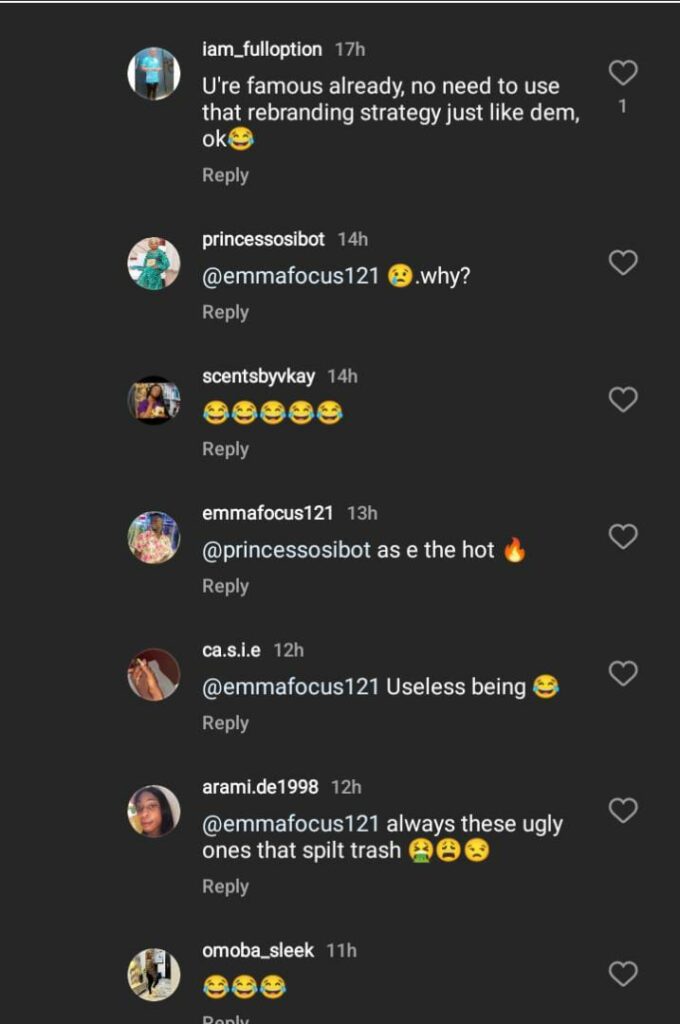680x1024 pixels.
Task: Reply to arami.de1998's comment
Action: coord(225,886)
